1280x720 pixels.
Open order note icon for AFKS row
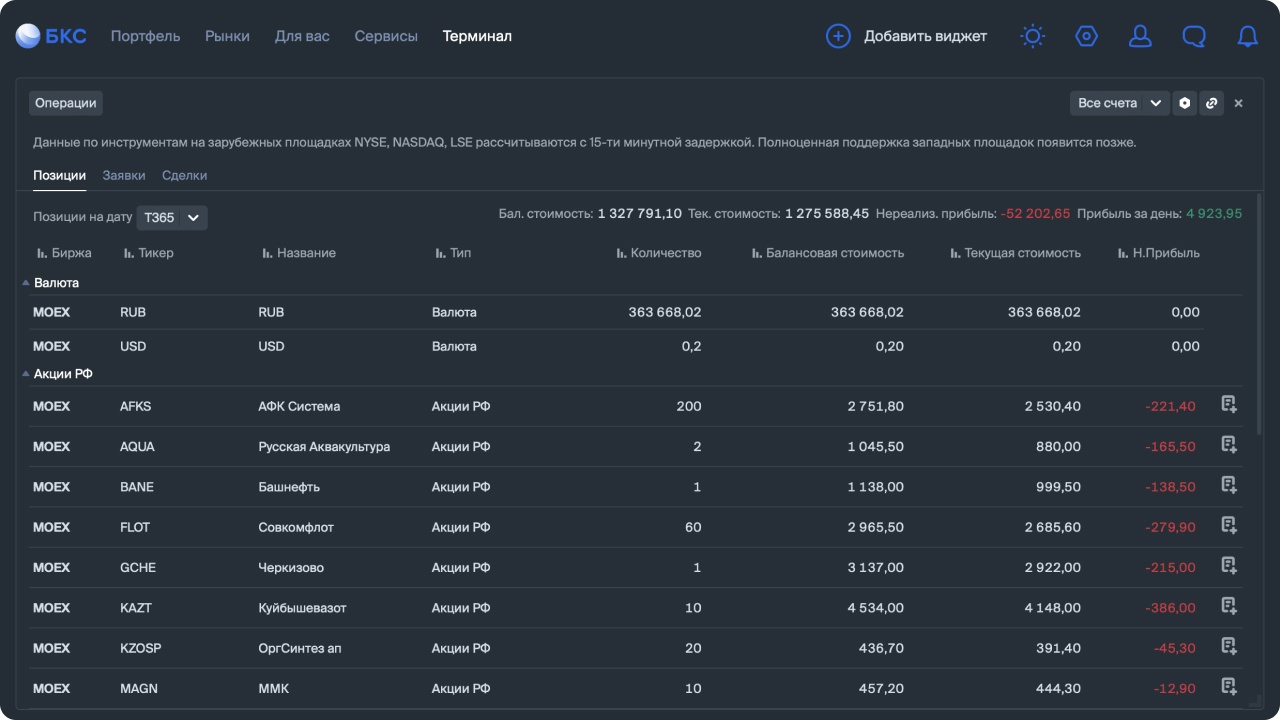click(x=1229, y=404)
